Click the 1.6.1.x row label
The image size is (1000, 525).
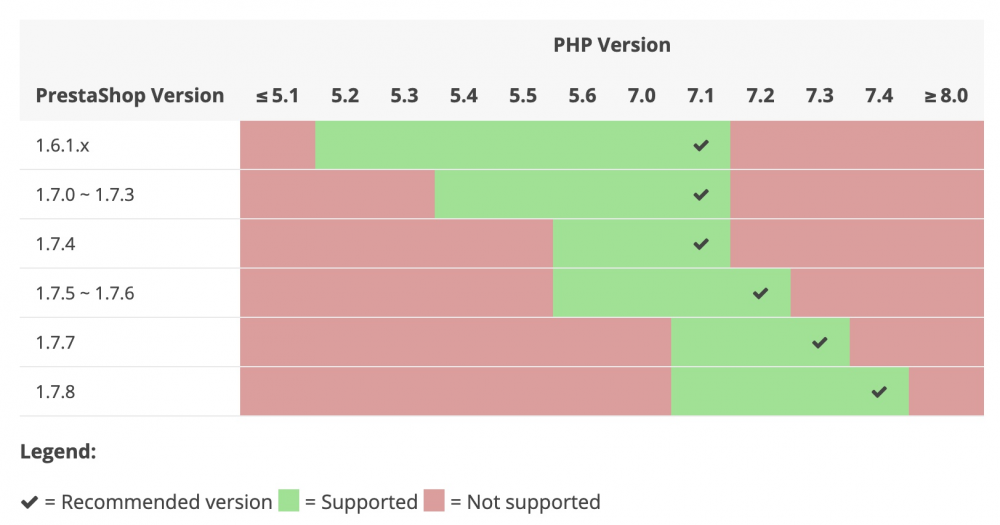click(63, 145)
